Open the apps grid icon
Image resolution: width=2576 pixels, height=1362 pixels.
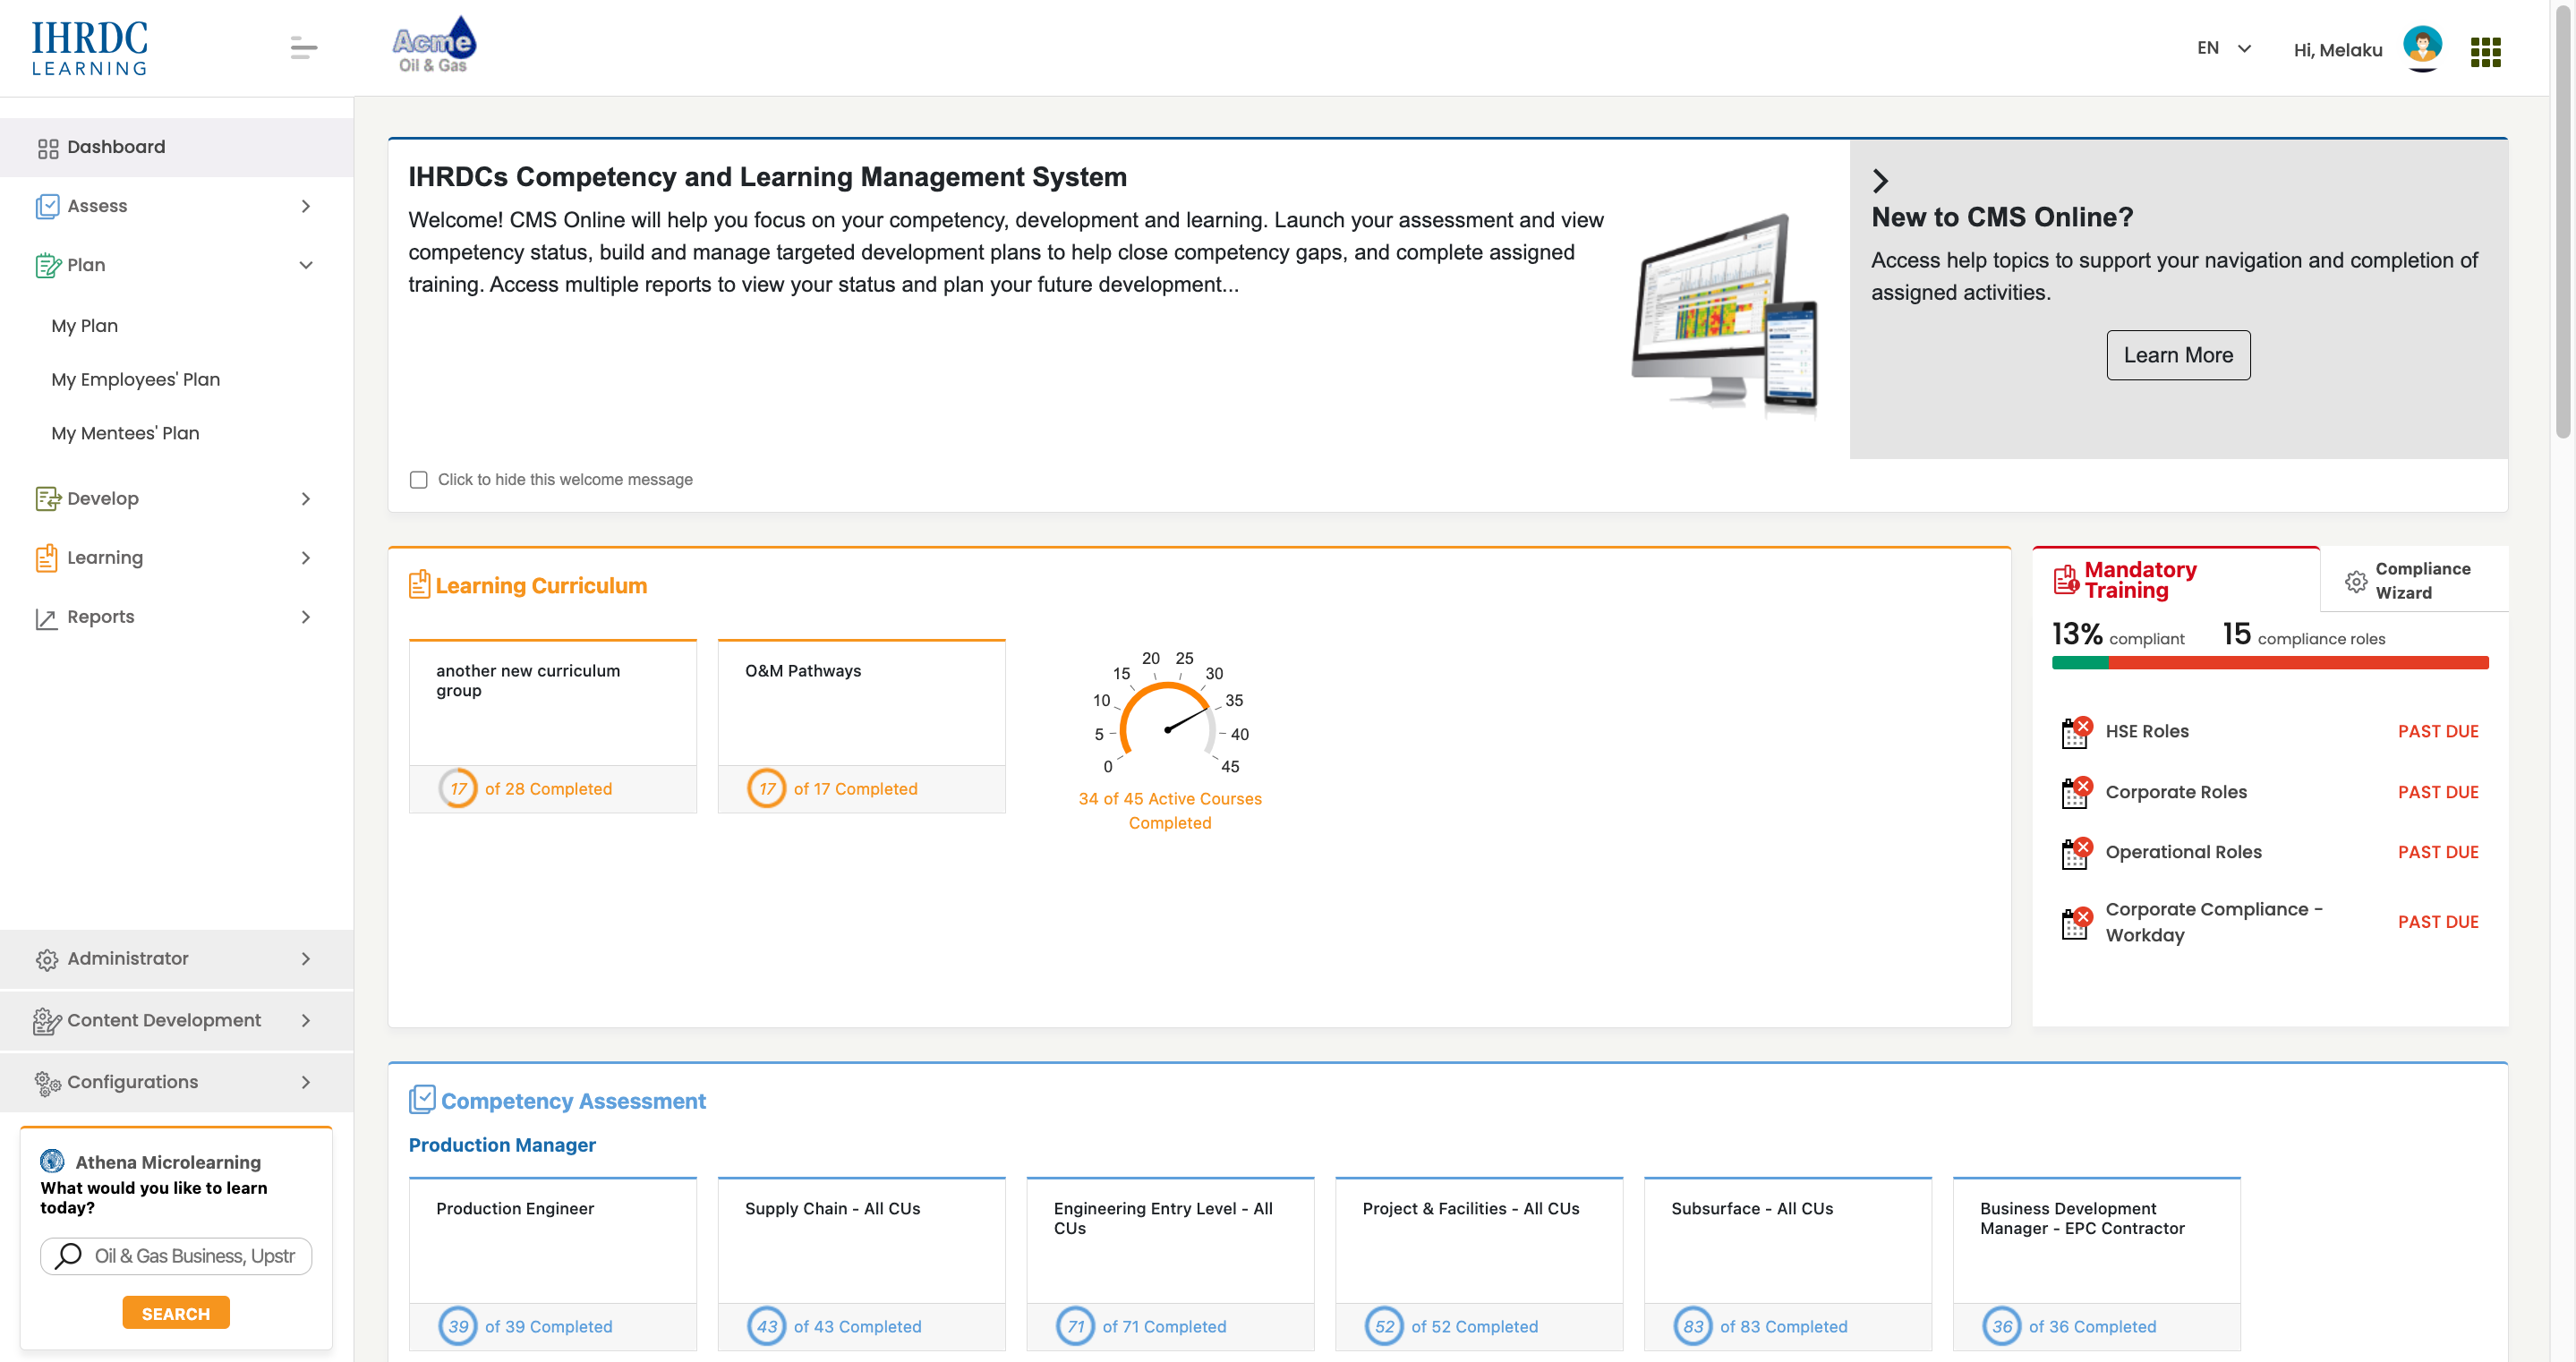coord(2485,52)
